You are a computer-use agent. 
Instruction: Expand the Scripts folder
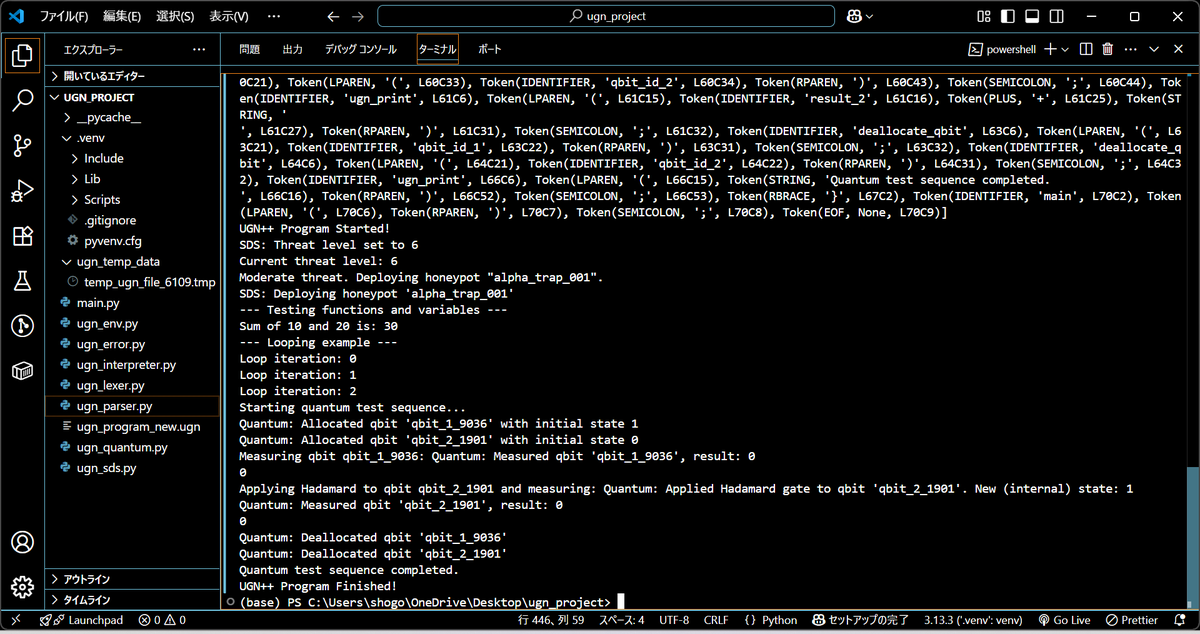coord(133,200)
